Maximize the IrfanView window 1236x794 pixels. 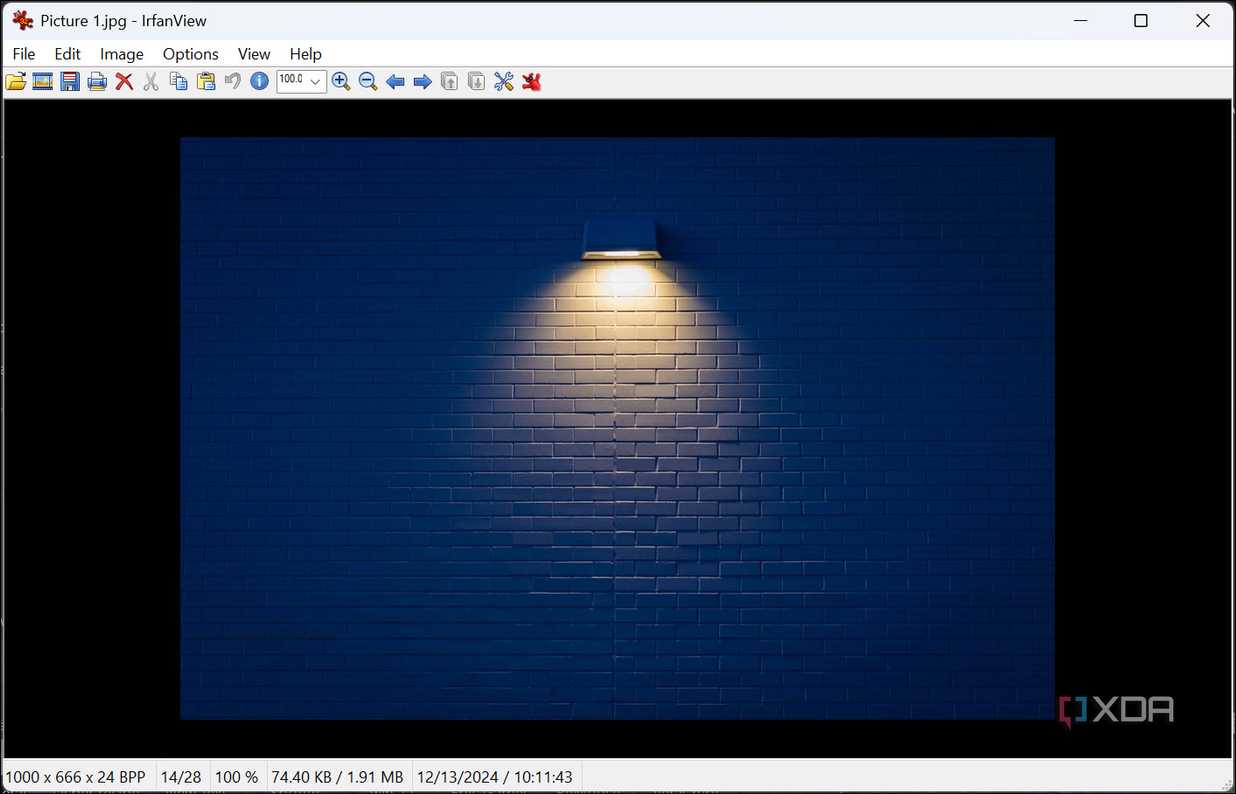pos(1141,20)
